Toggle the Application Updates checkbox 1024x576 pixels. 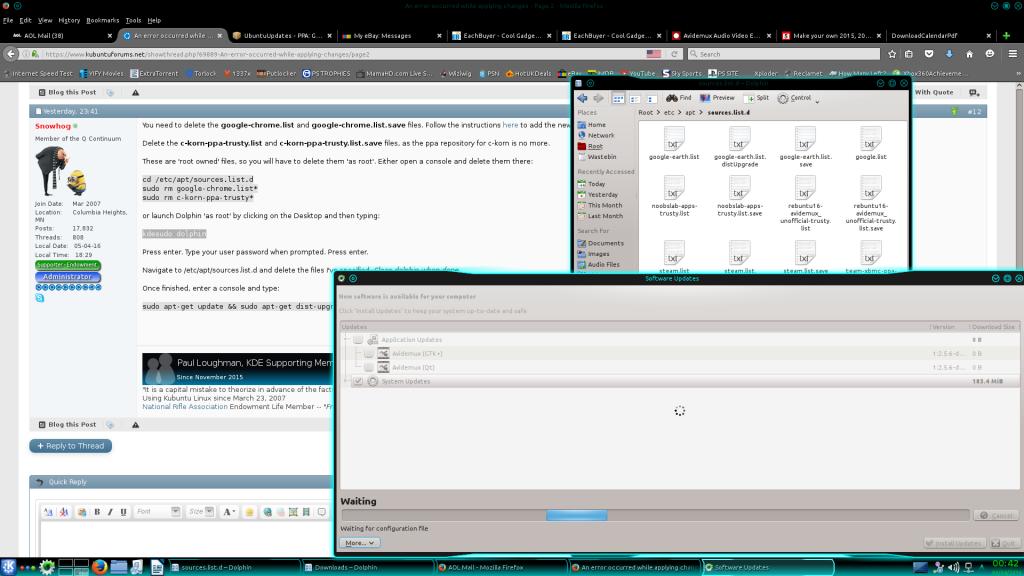[359, 340]
